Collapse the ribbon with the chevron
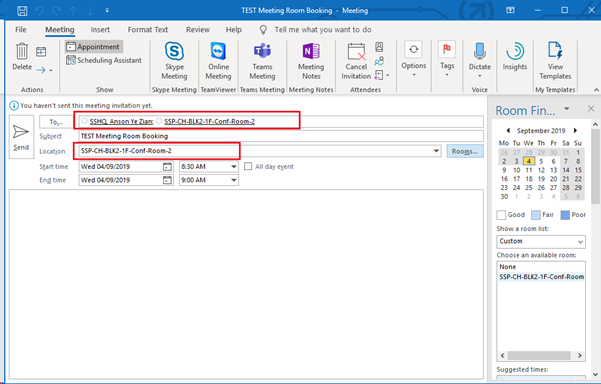Screen dimensions: 601x384 (596, 90)
